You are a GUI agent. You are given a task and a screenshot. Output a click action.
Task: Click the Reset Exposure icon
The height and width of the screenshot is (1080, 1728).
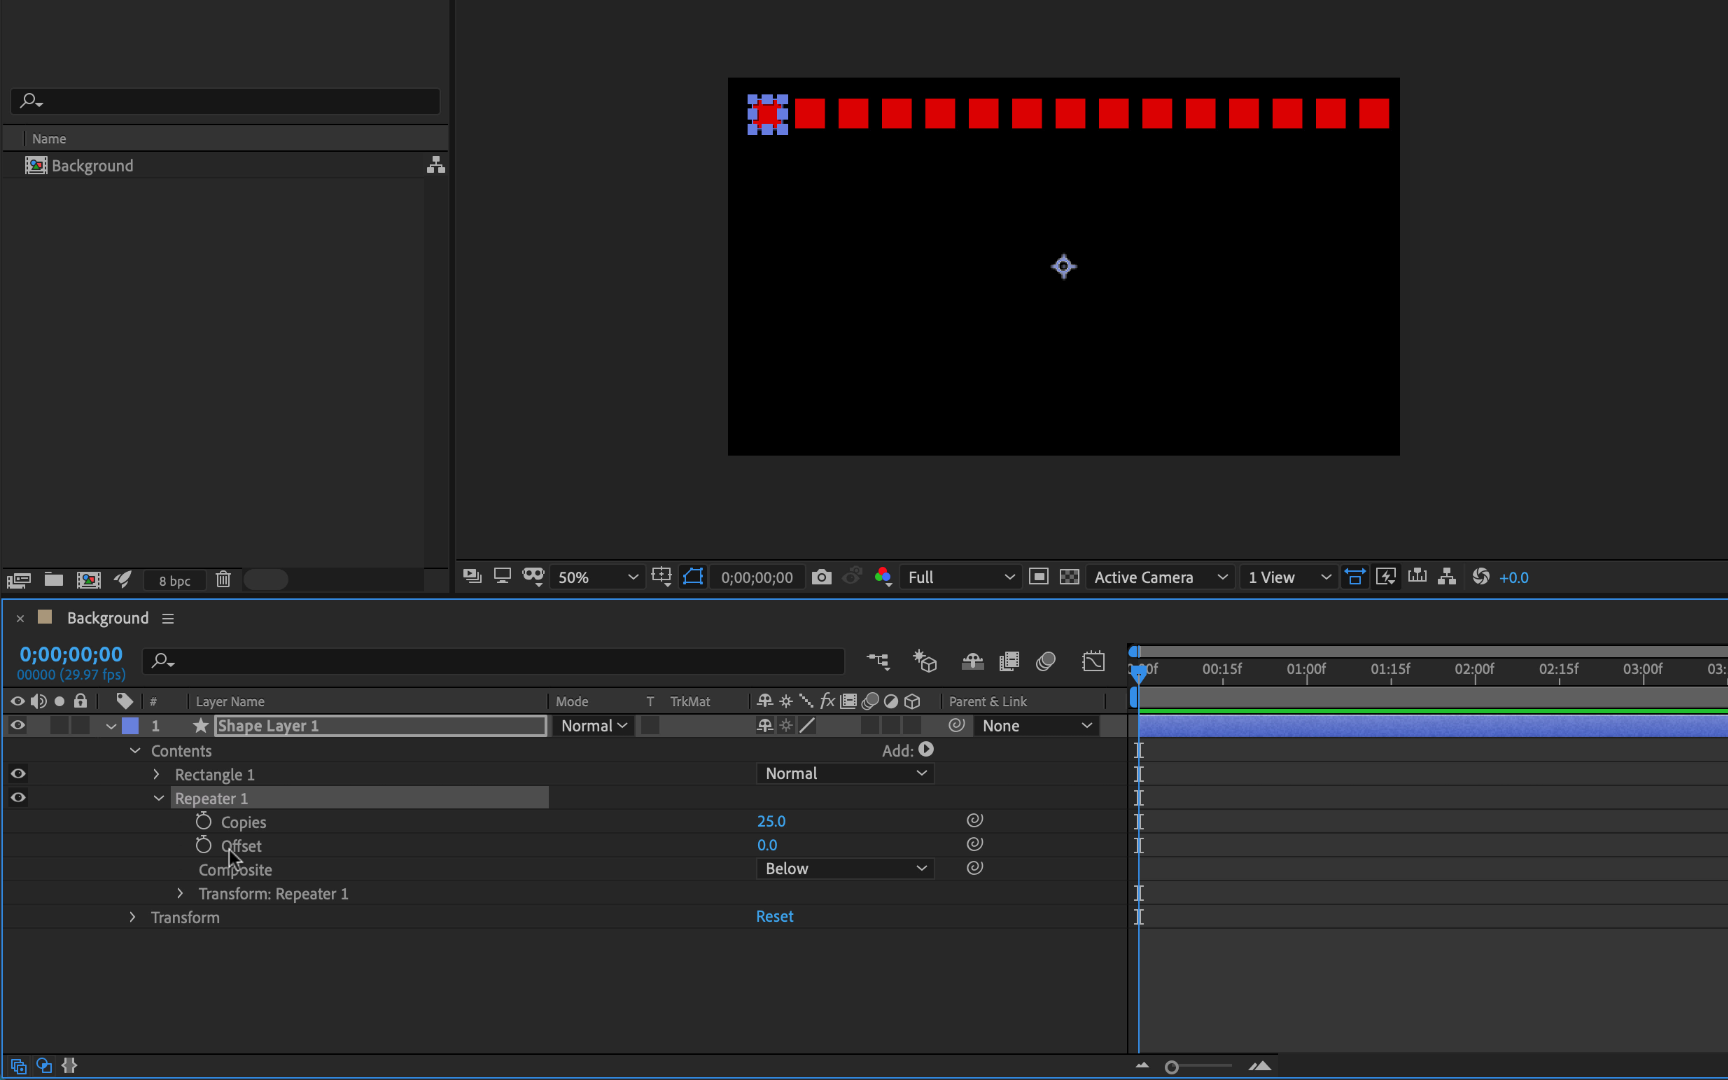1481,576
